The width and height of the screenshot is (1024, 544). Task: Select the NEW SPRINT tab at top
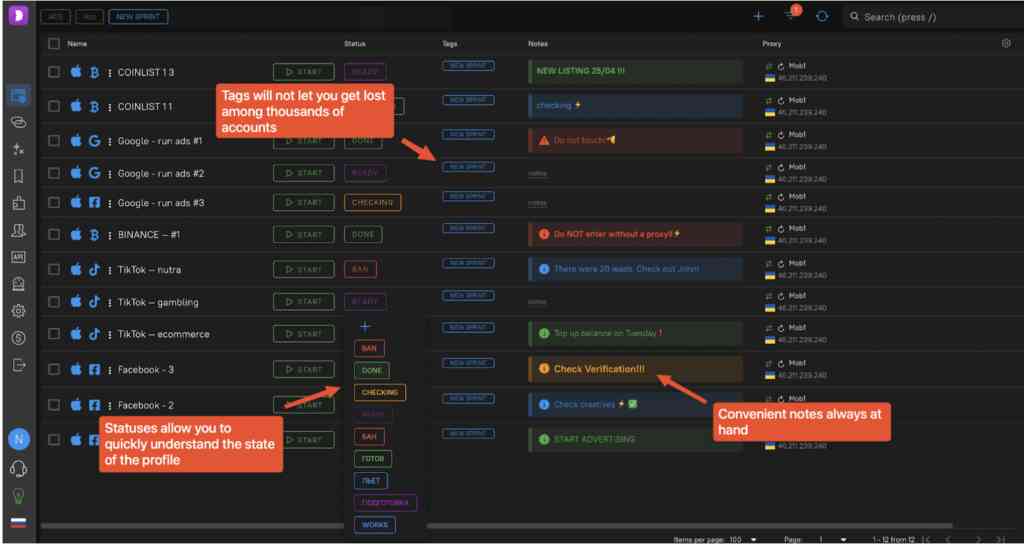pyautogui.click(x=138, y=17)
